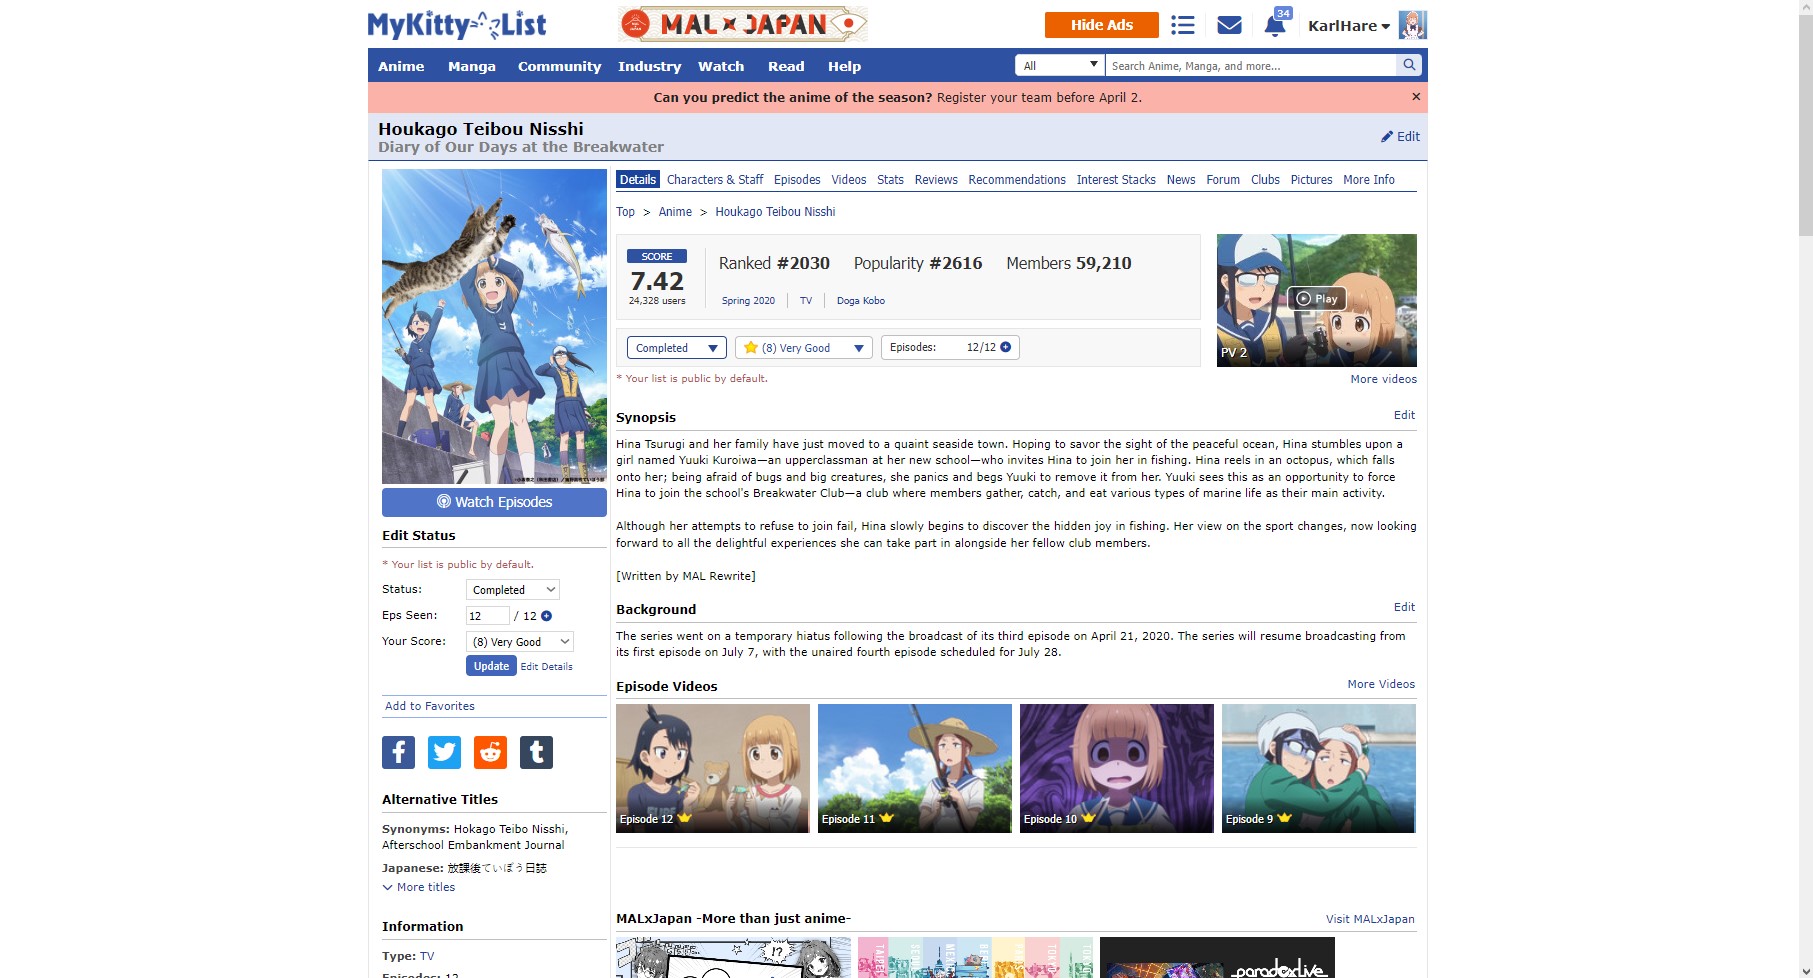This screenshot has width=1813, height=978.
Task: Increment Eps Seen plus icon in Edit Status
Action: (x=546, y=616)
